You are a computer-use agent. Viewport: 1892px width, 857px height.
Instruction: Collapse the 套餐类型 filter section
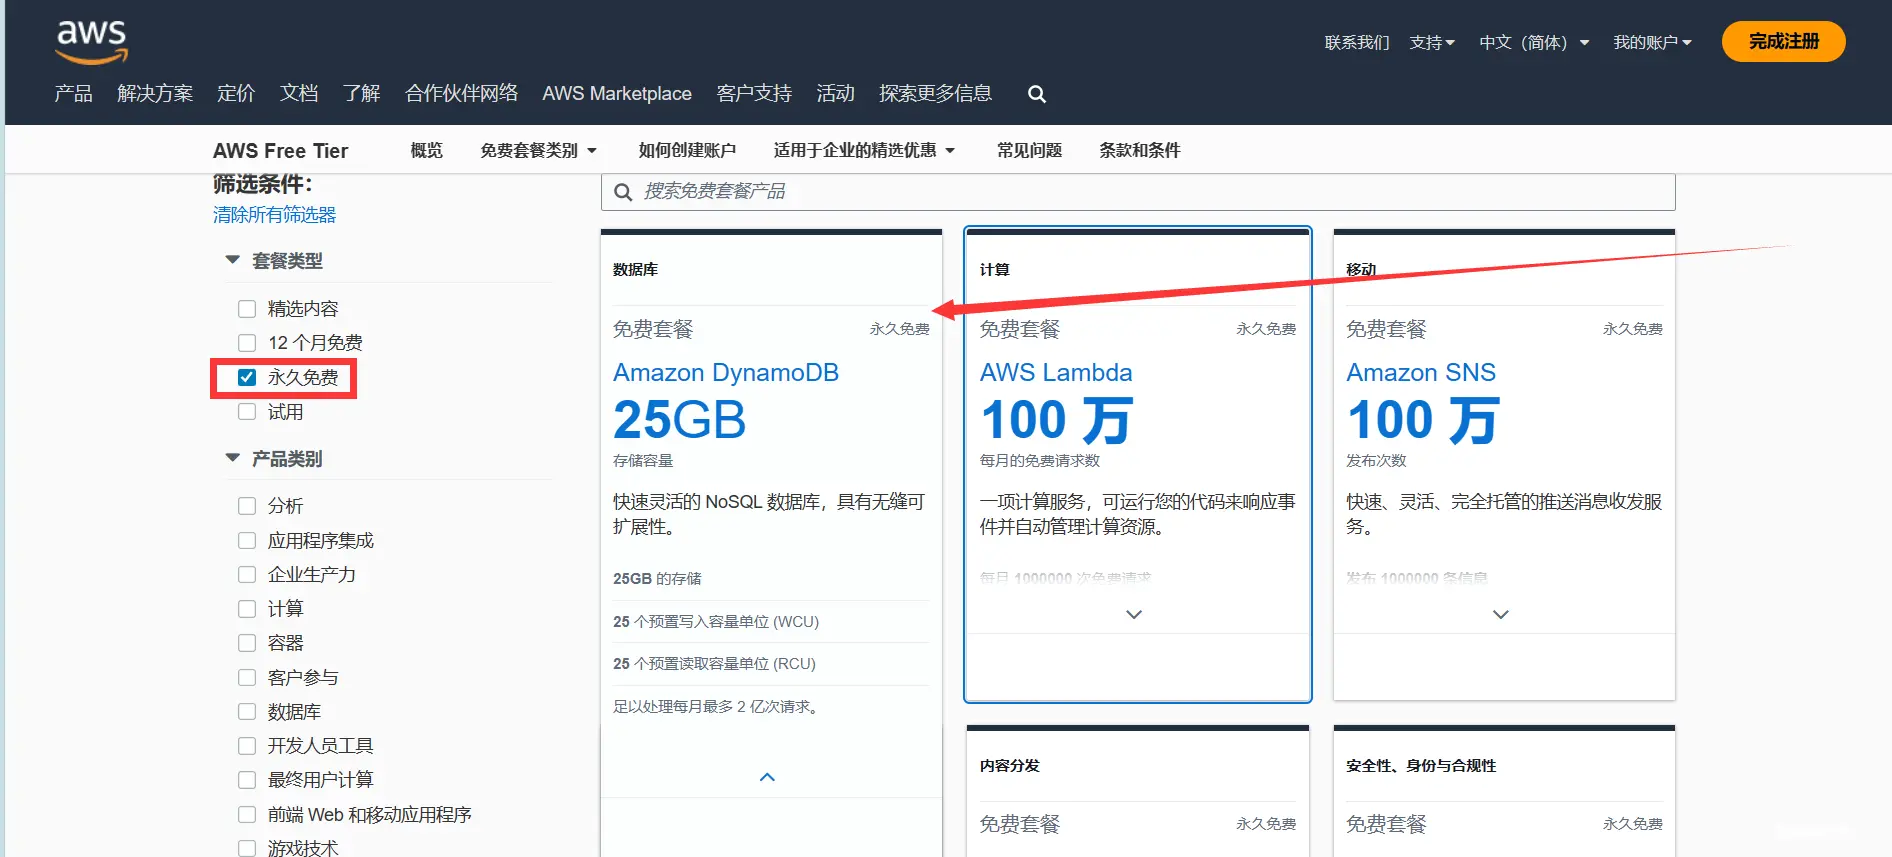(x=233, y=260)
